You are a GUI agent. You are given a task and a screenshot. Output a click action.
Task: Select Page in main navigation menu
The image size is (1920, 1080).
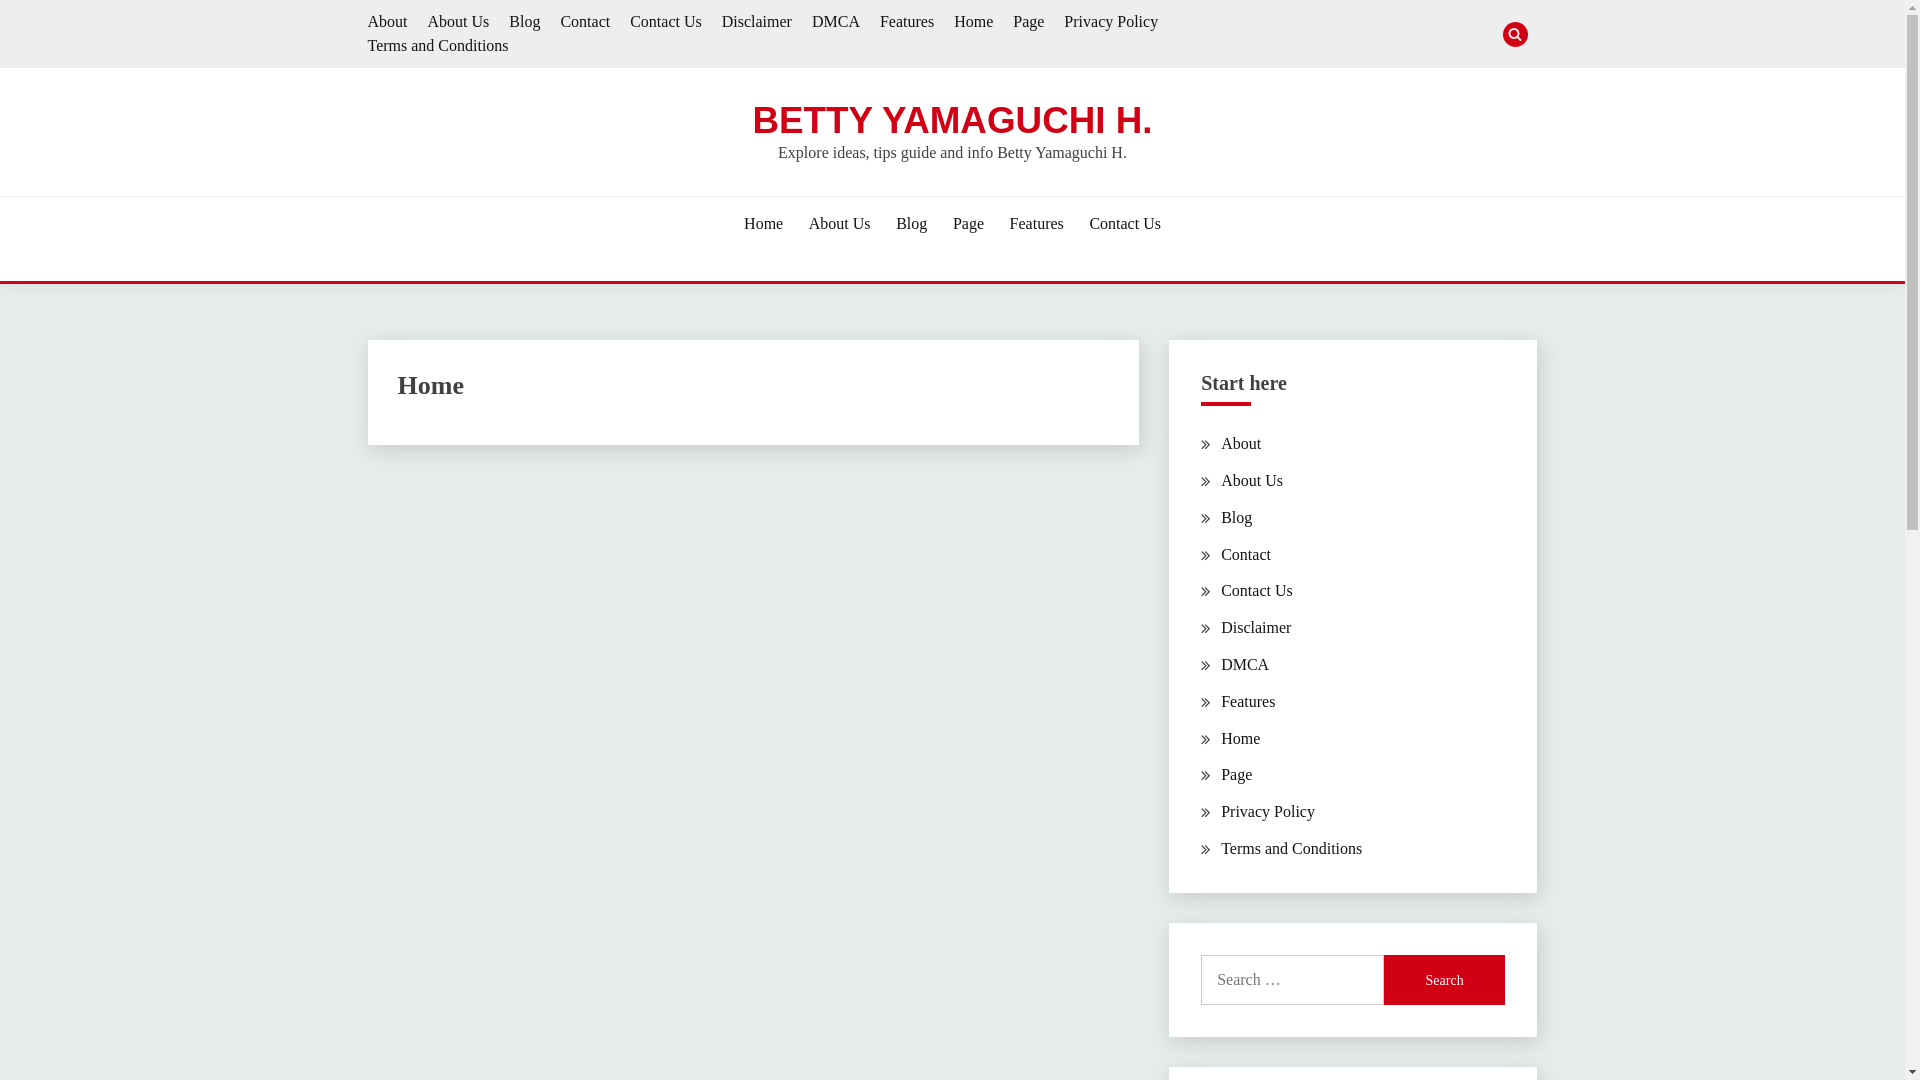[x=968, y=224]
